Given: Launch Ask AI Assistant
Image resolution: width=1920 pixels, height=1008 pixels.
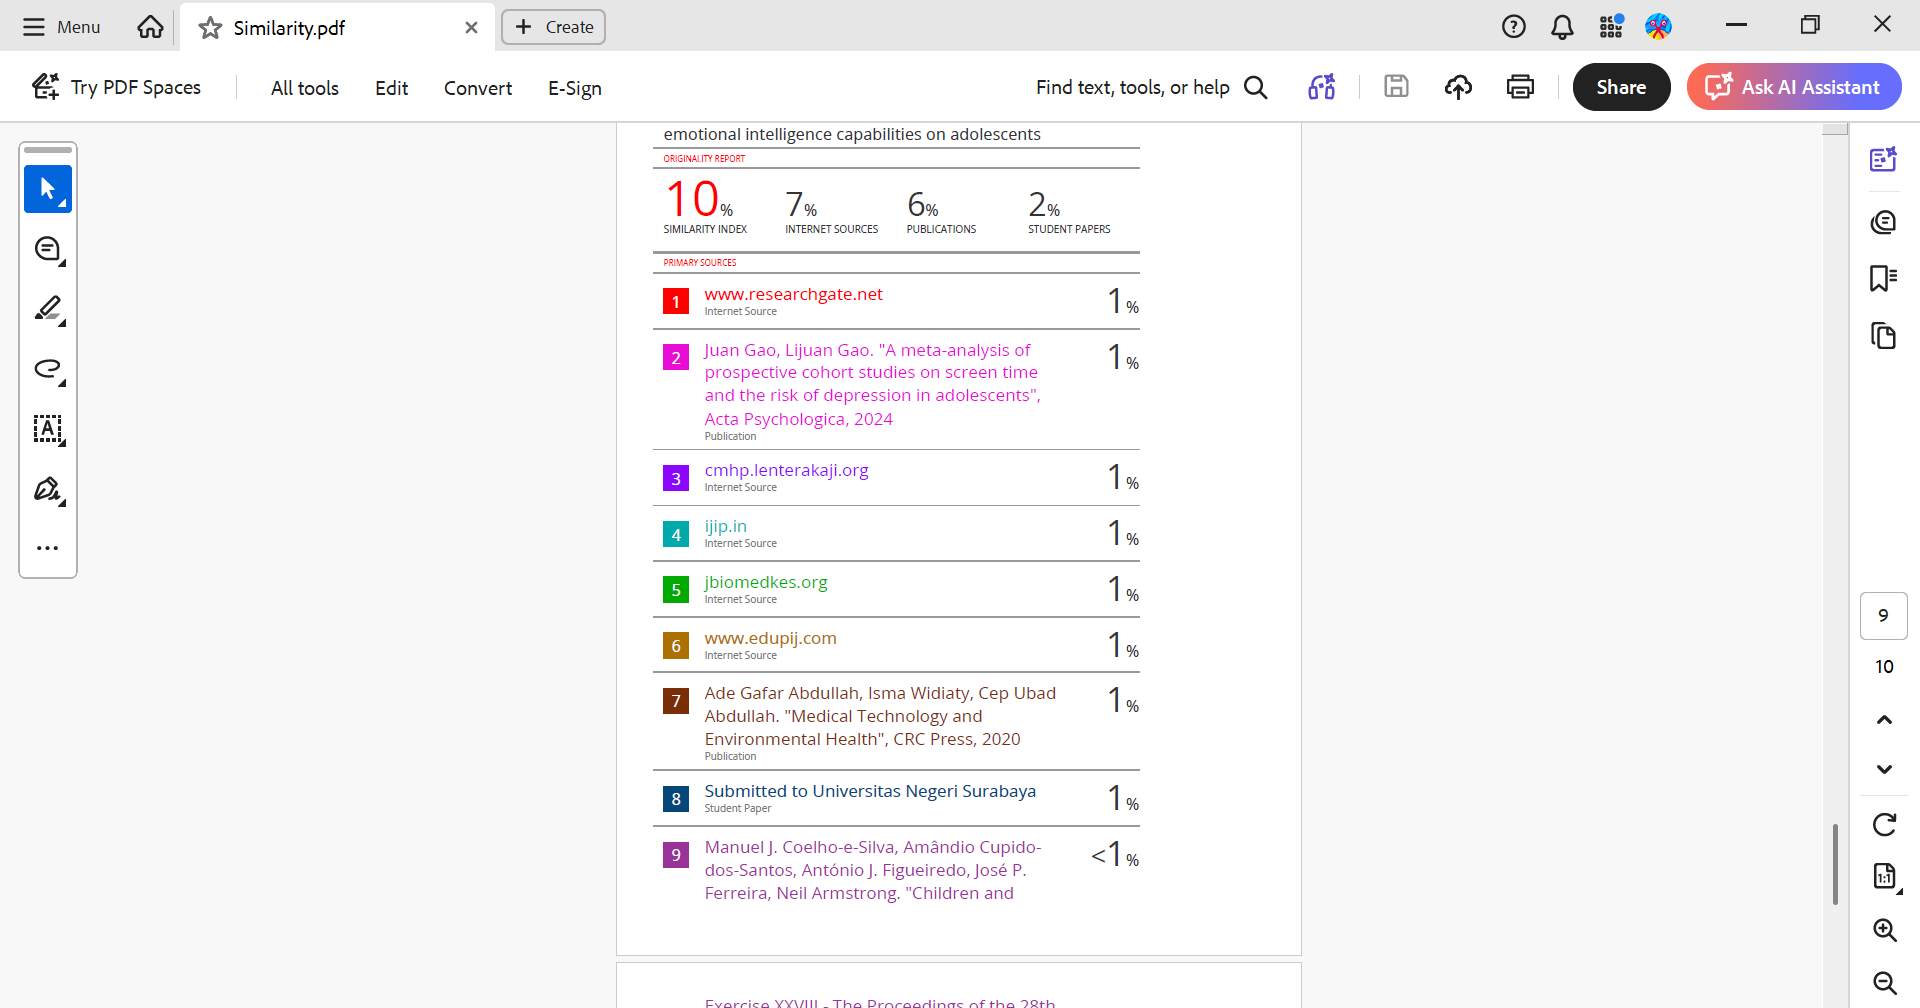Looking at the screenshot, I should pyautogui.click(x=1794, y=87).
